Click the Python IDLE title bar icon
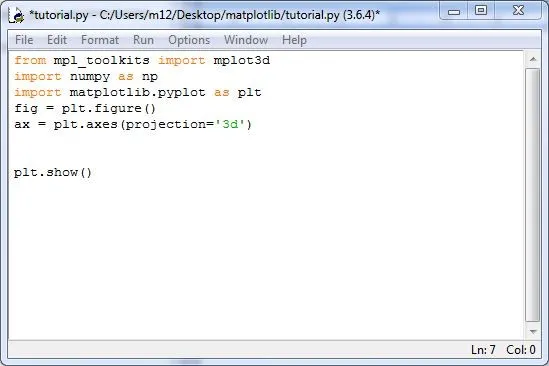549x366 pixels. click(16, 15)
